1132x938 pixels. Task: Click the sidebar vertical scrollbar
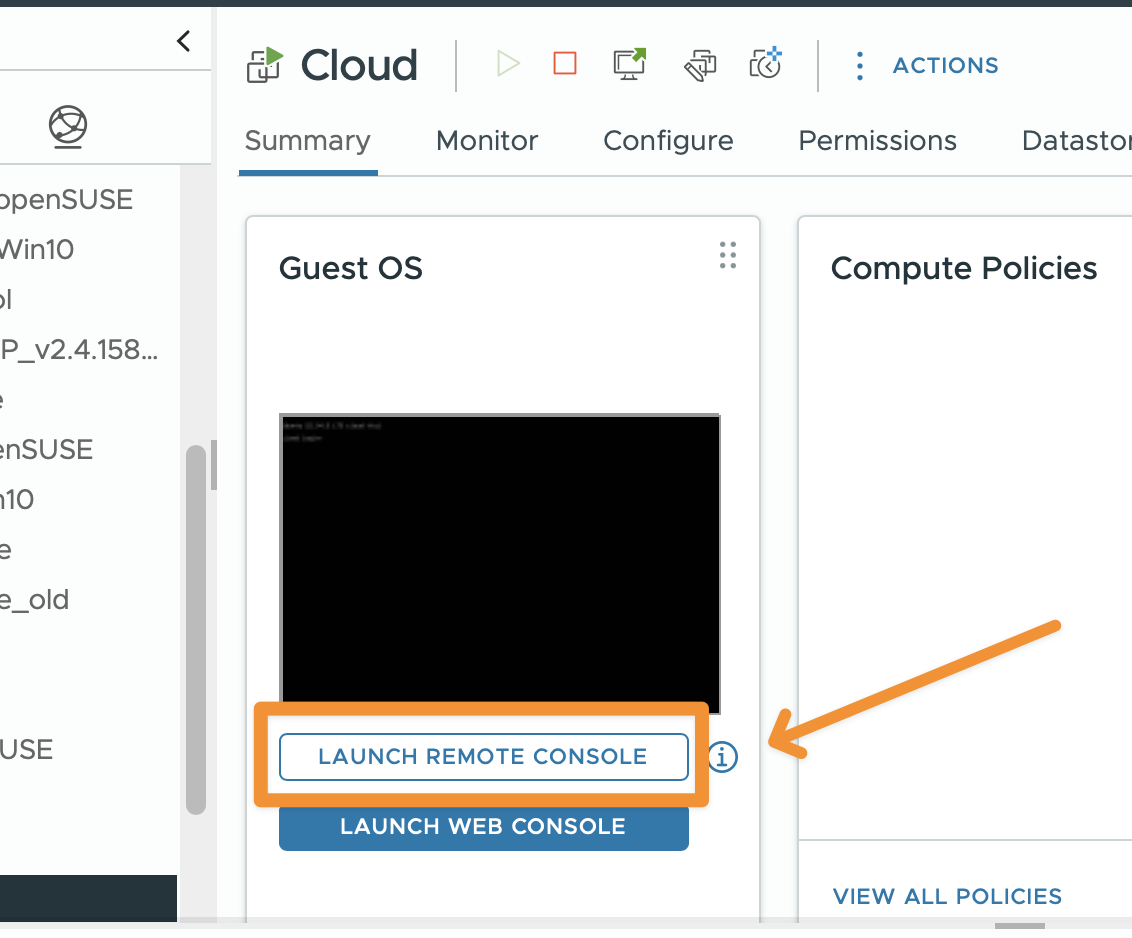[196, 630]
